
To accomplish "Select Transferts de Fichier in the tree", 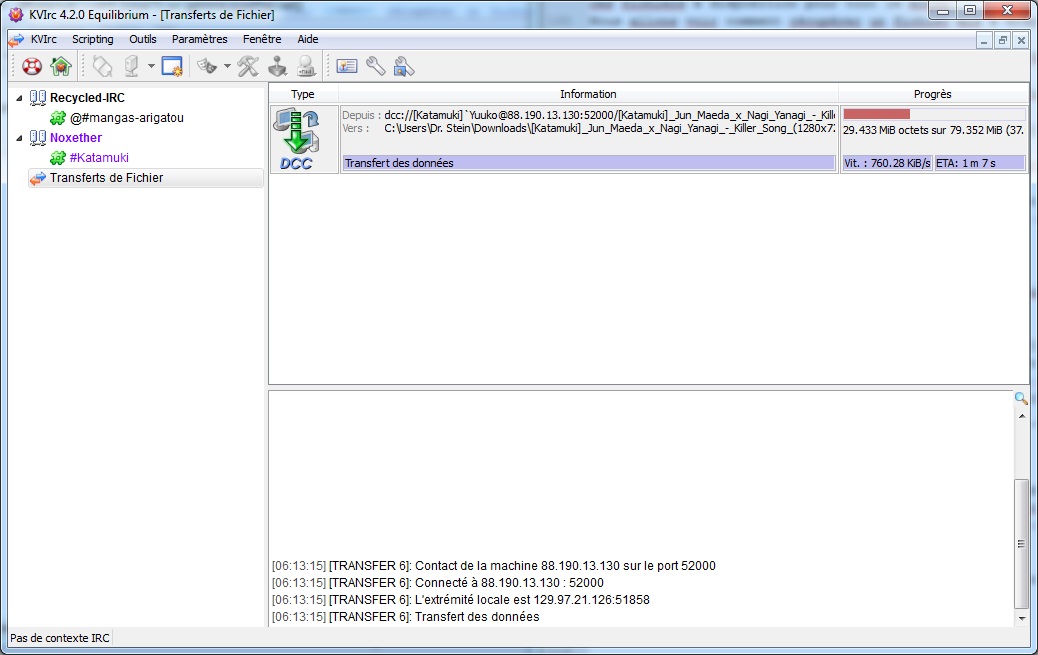I will (x=106, y=178).
